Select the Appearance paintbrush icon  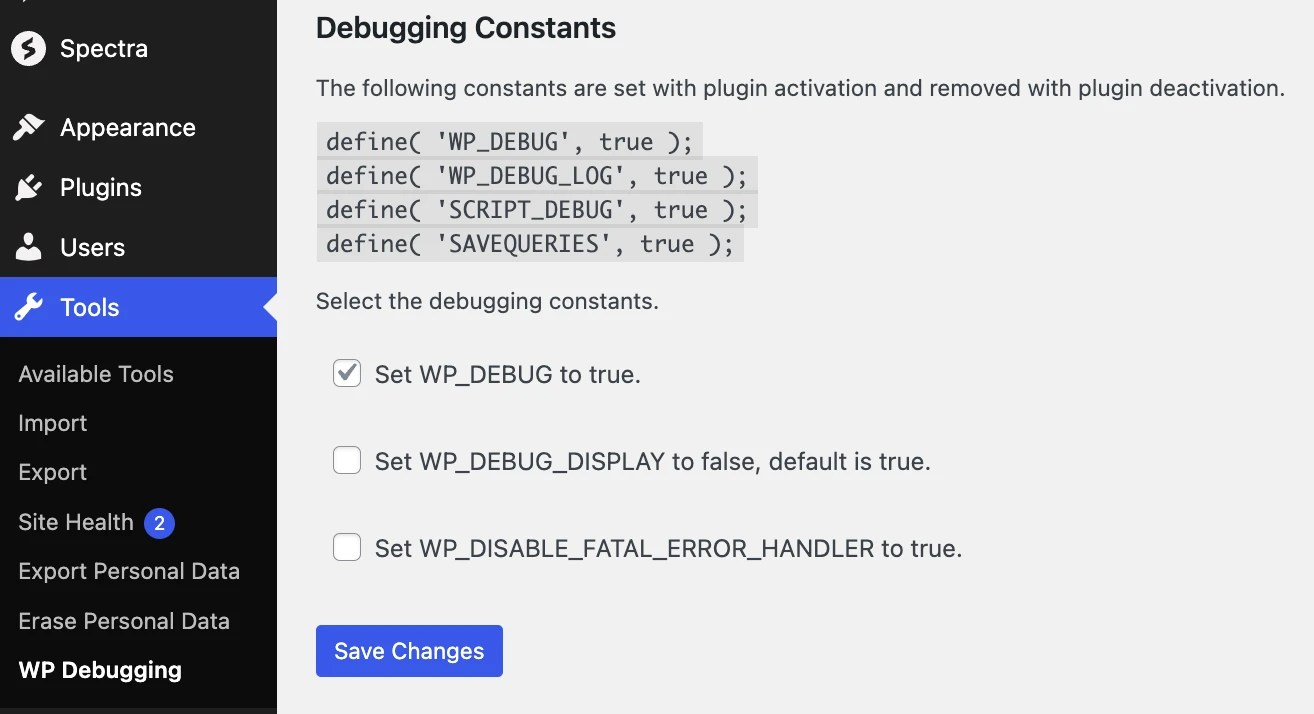pos(28,127)
